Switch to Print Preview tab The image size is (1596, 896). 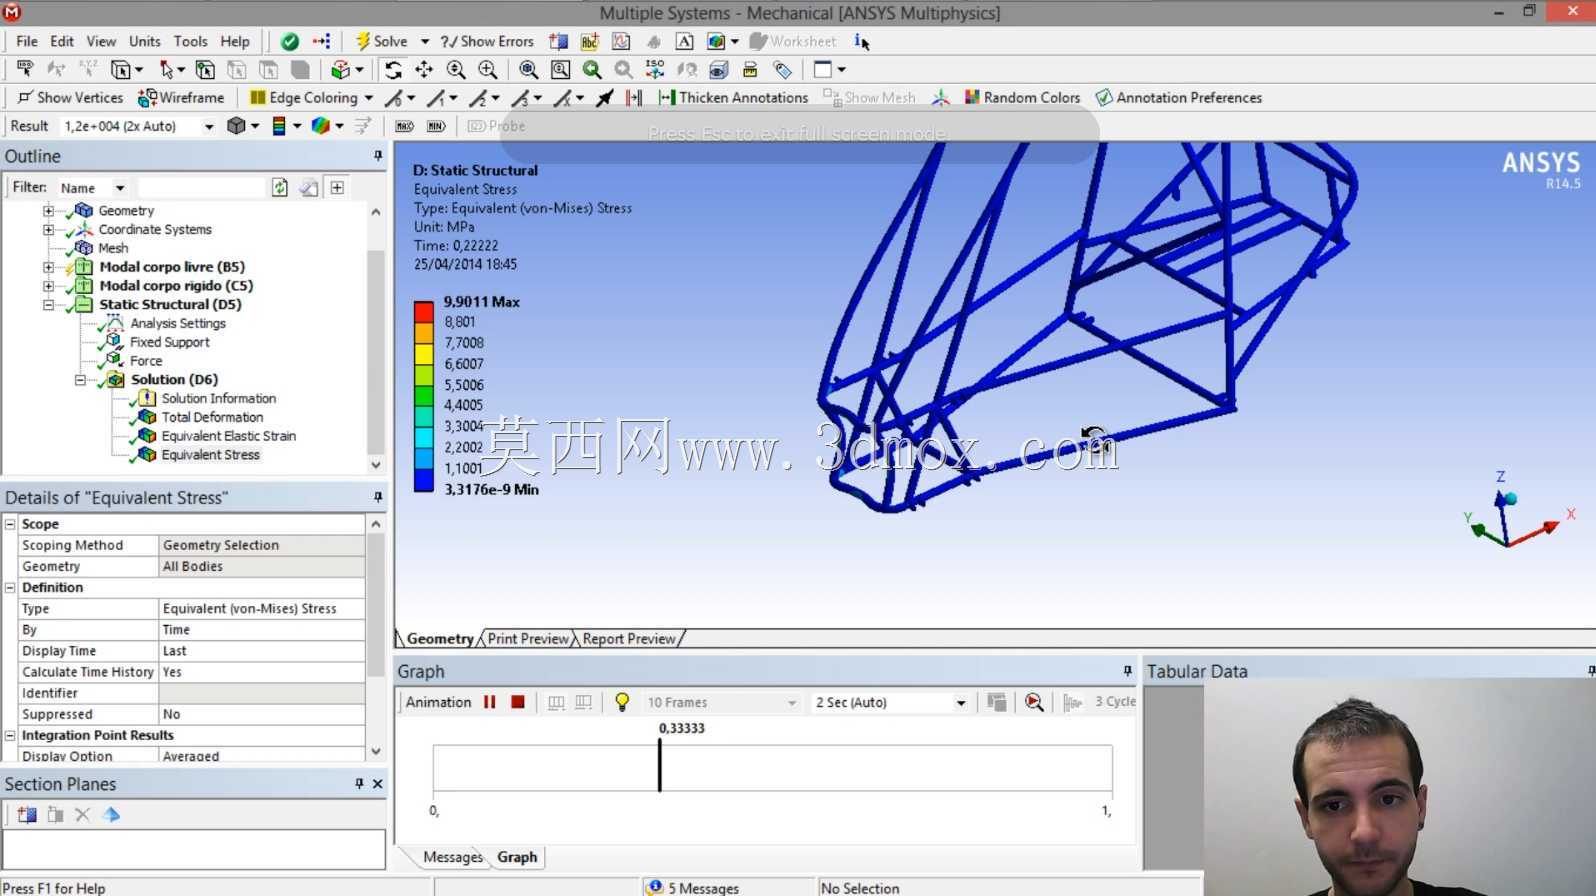tap(528, 639)
